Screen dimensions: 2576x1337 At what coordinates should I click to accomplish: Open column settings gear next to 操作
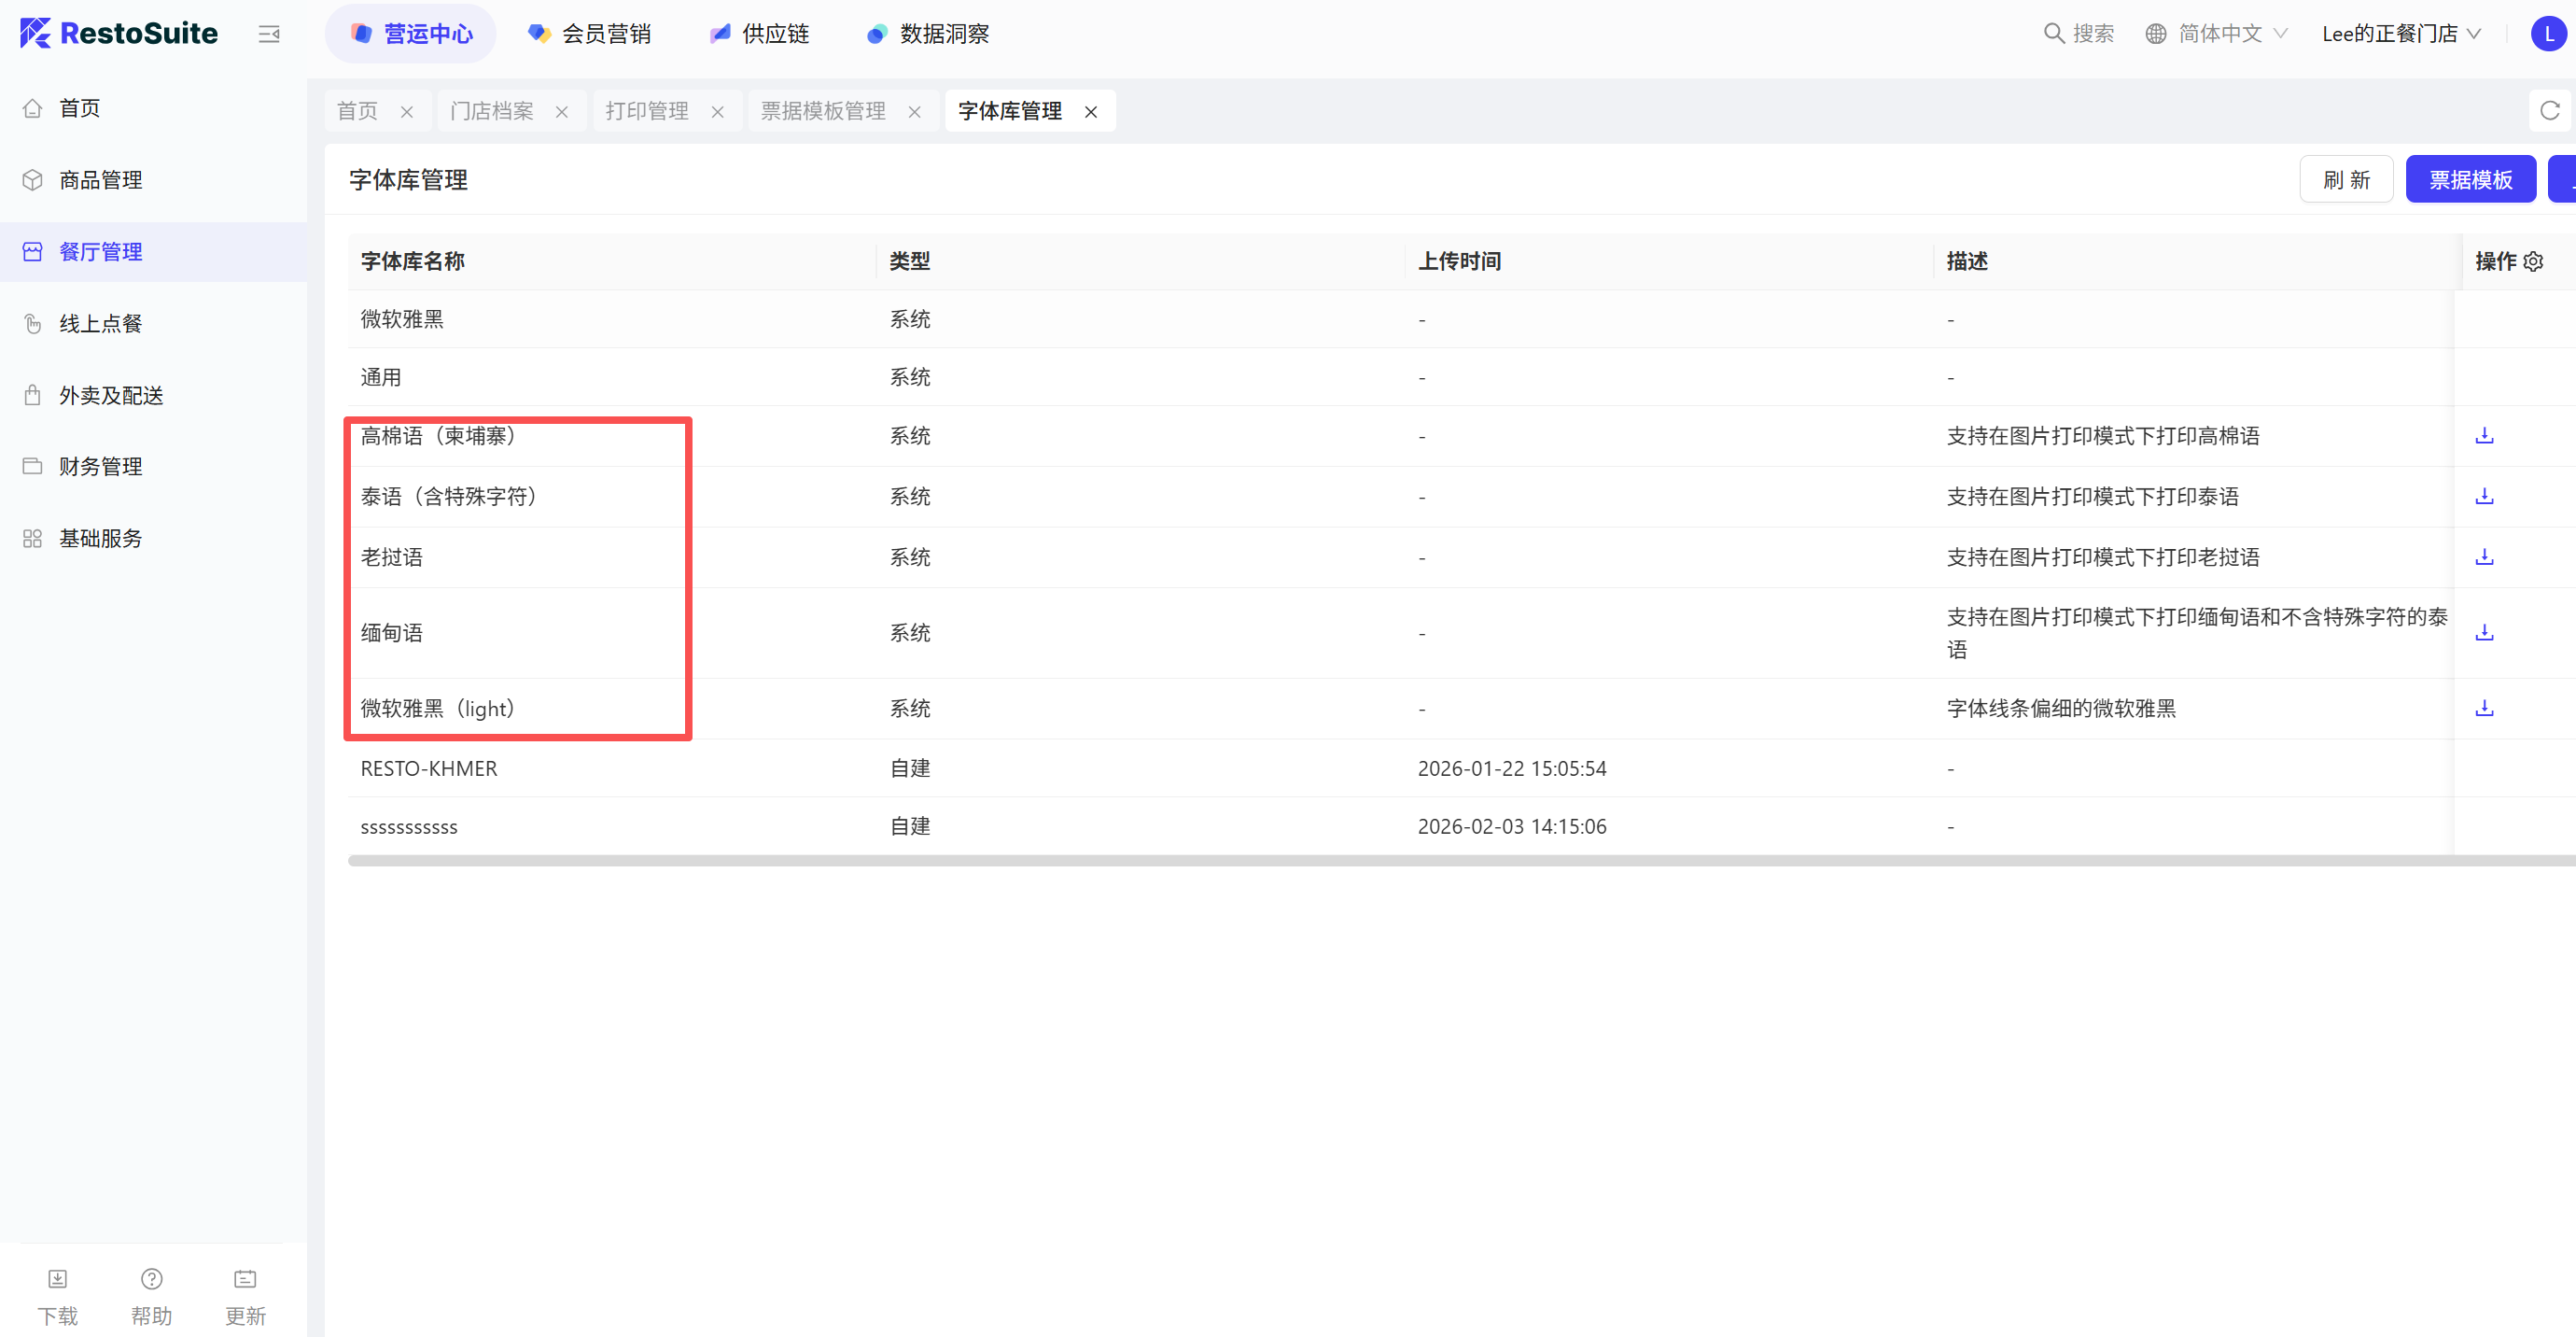(x=2533, y=262)
